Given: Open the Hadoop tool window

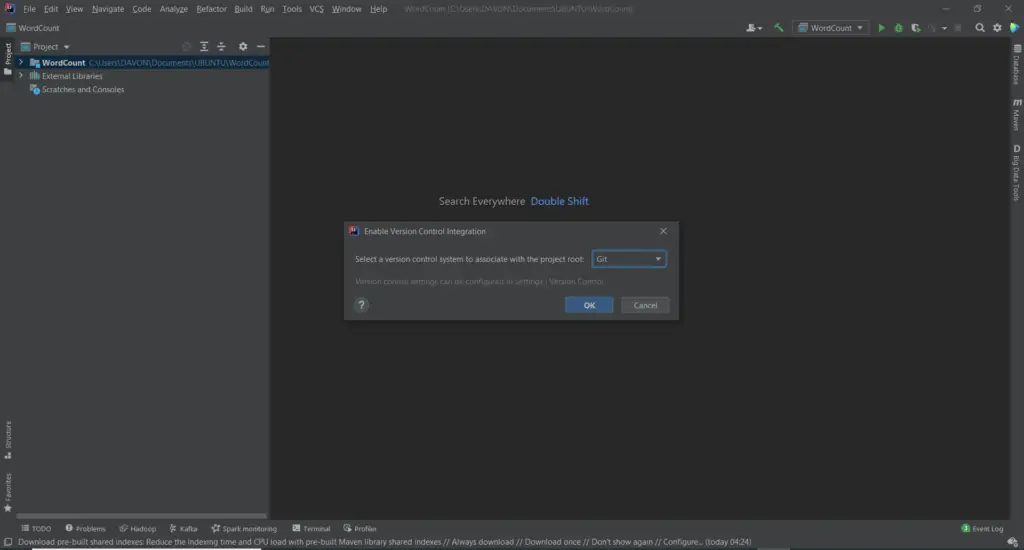Looking at the screenshot, I should [138, 528].
